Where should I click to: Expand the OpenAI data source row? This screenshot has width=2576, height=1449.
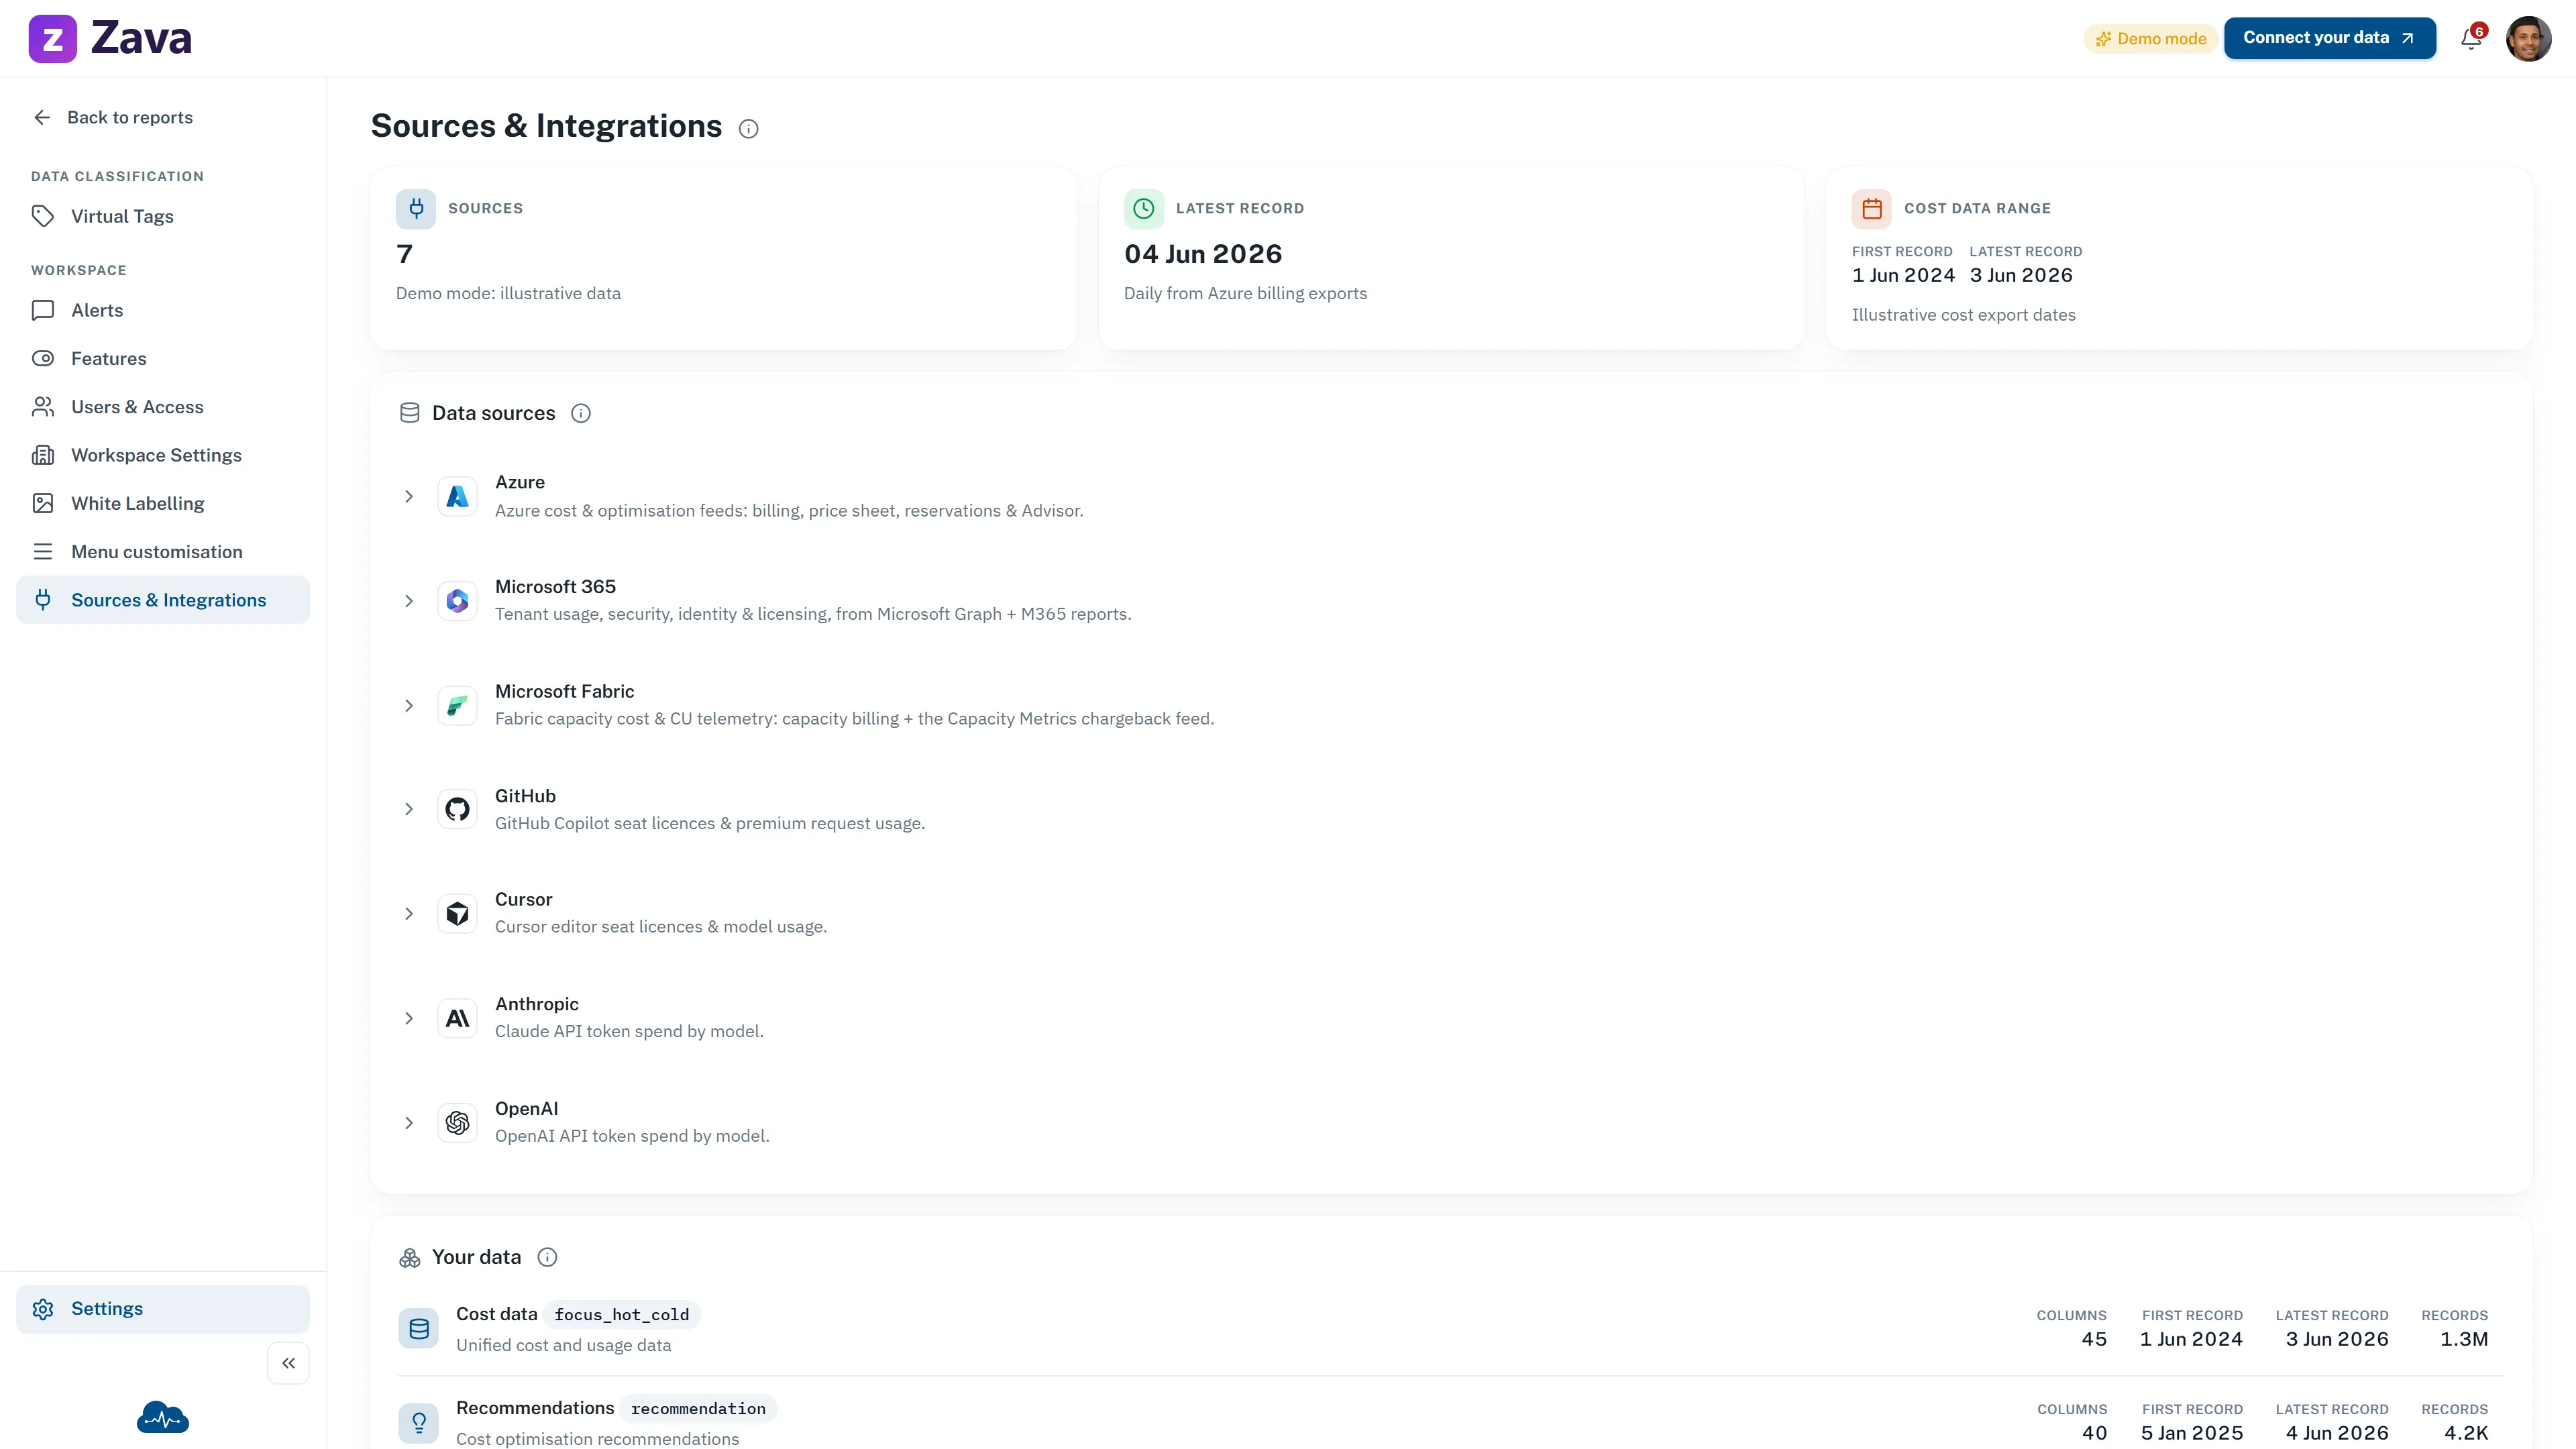409,1123
